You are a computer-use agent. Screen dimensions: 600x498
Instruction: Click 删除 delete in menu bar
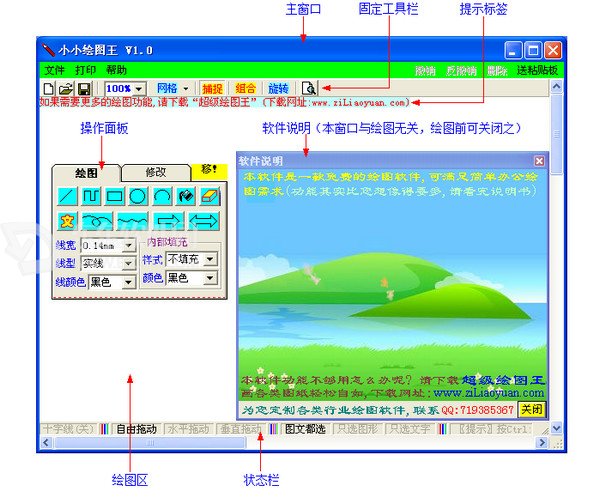tap(497, 71)
